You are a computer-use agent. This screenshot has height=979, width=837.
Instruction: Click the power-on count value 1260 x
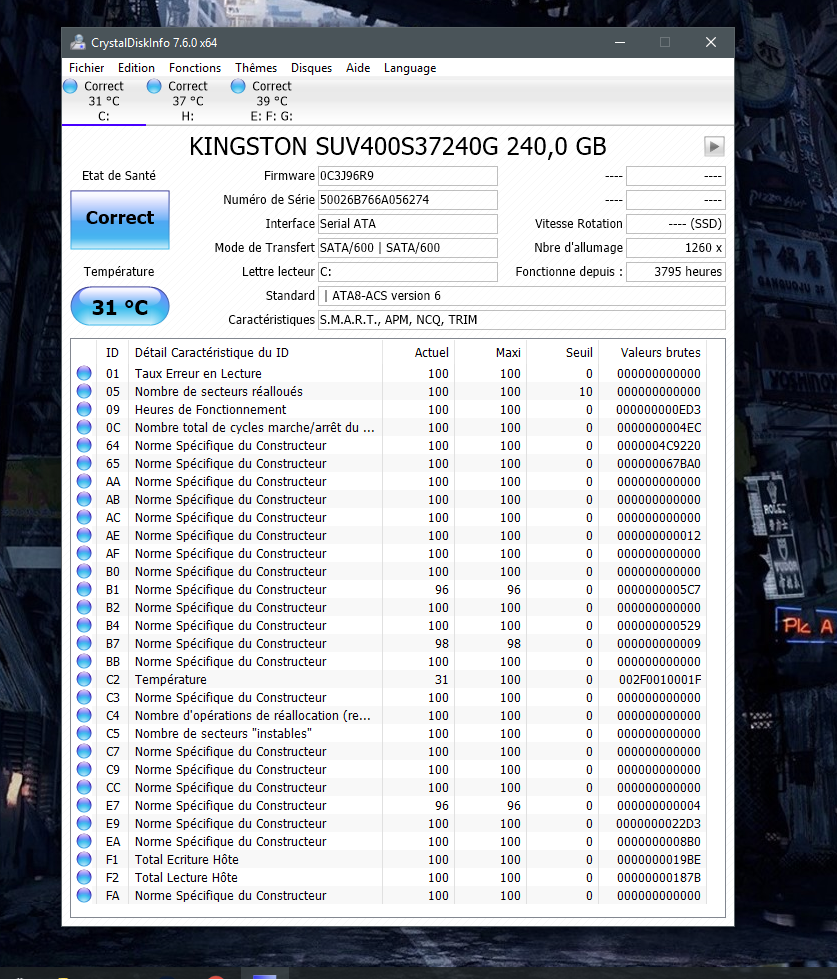coord(676,248)
